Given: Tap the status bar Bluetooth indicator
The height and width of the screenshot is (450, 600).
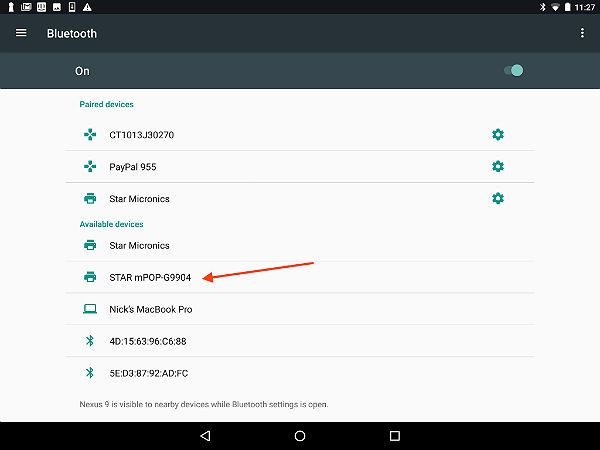Looking at the screenshot, I should pos(542,7).
